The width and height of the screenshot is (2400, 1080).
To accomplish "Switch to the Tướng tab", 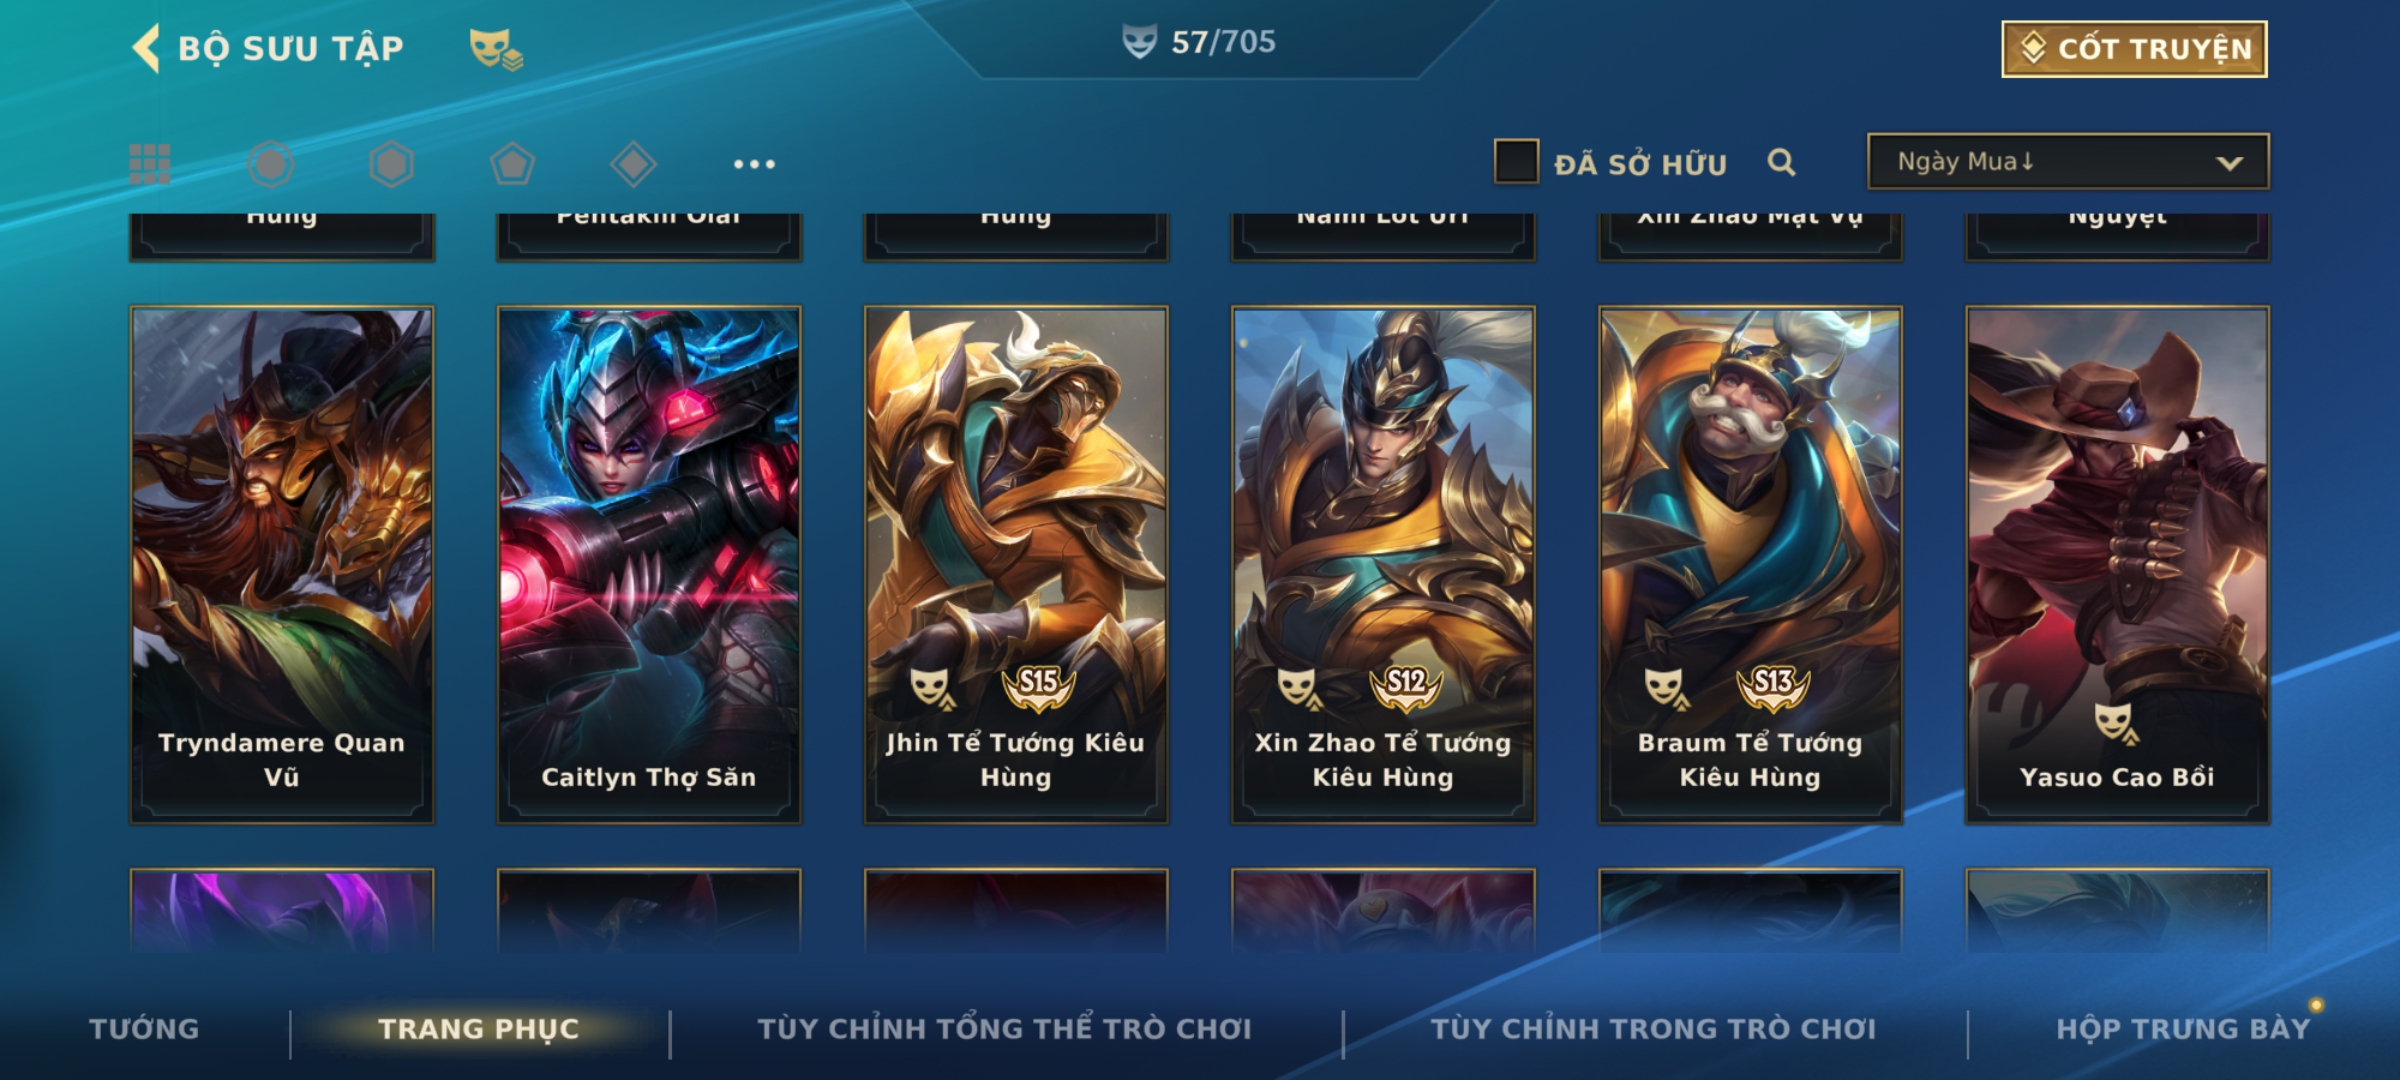I will click(x=144, y=1028).
